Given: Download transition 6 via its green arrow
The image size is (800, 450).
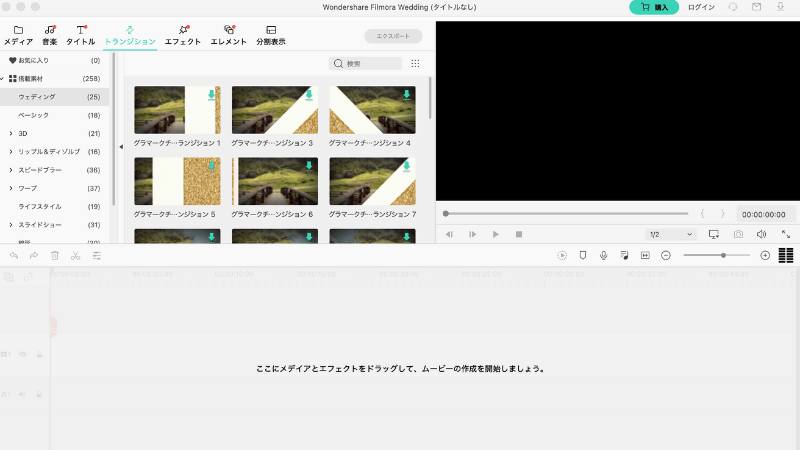Looking at the screenshot, I should point(309,166).
